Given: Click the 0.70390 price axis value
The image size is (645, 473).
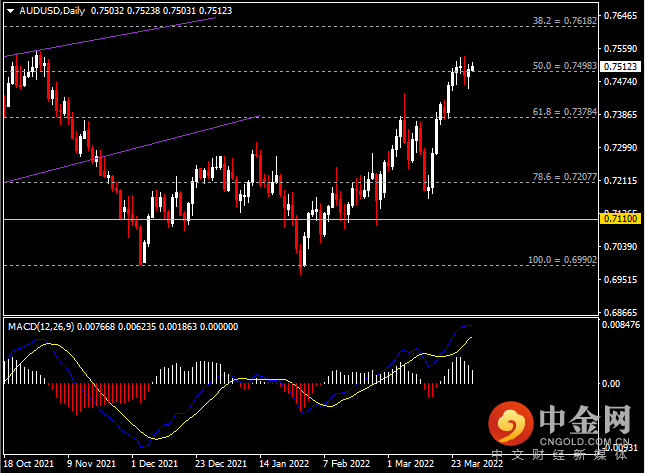Looking at the screenshot, I should [x=620, y=246].
